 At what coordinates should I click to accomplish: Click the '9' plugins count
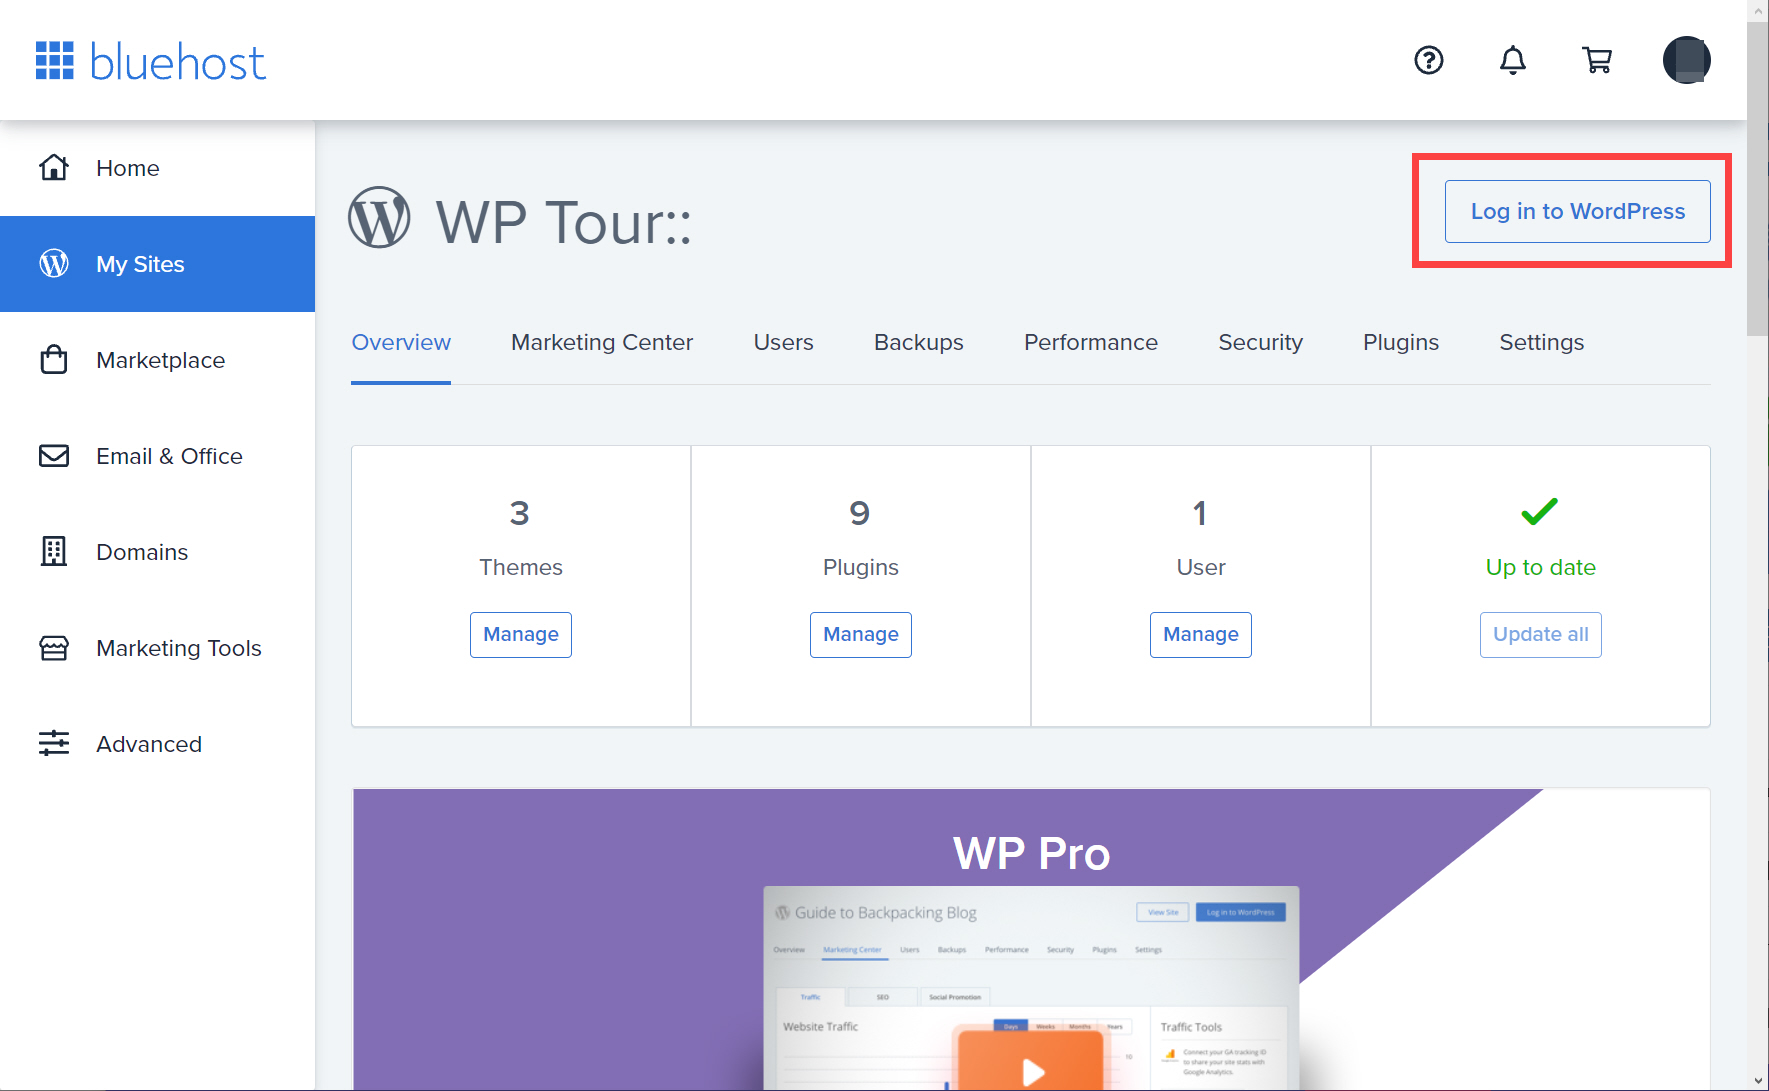click(860, 513)
